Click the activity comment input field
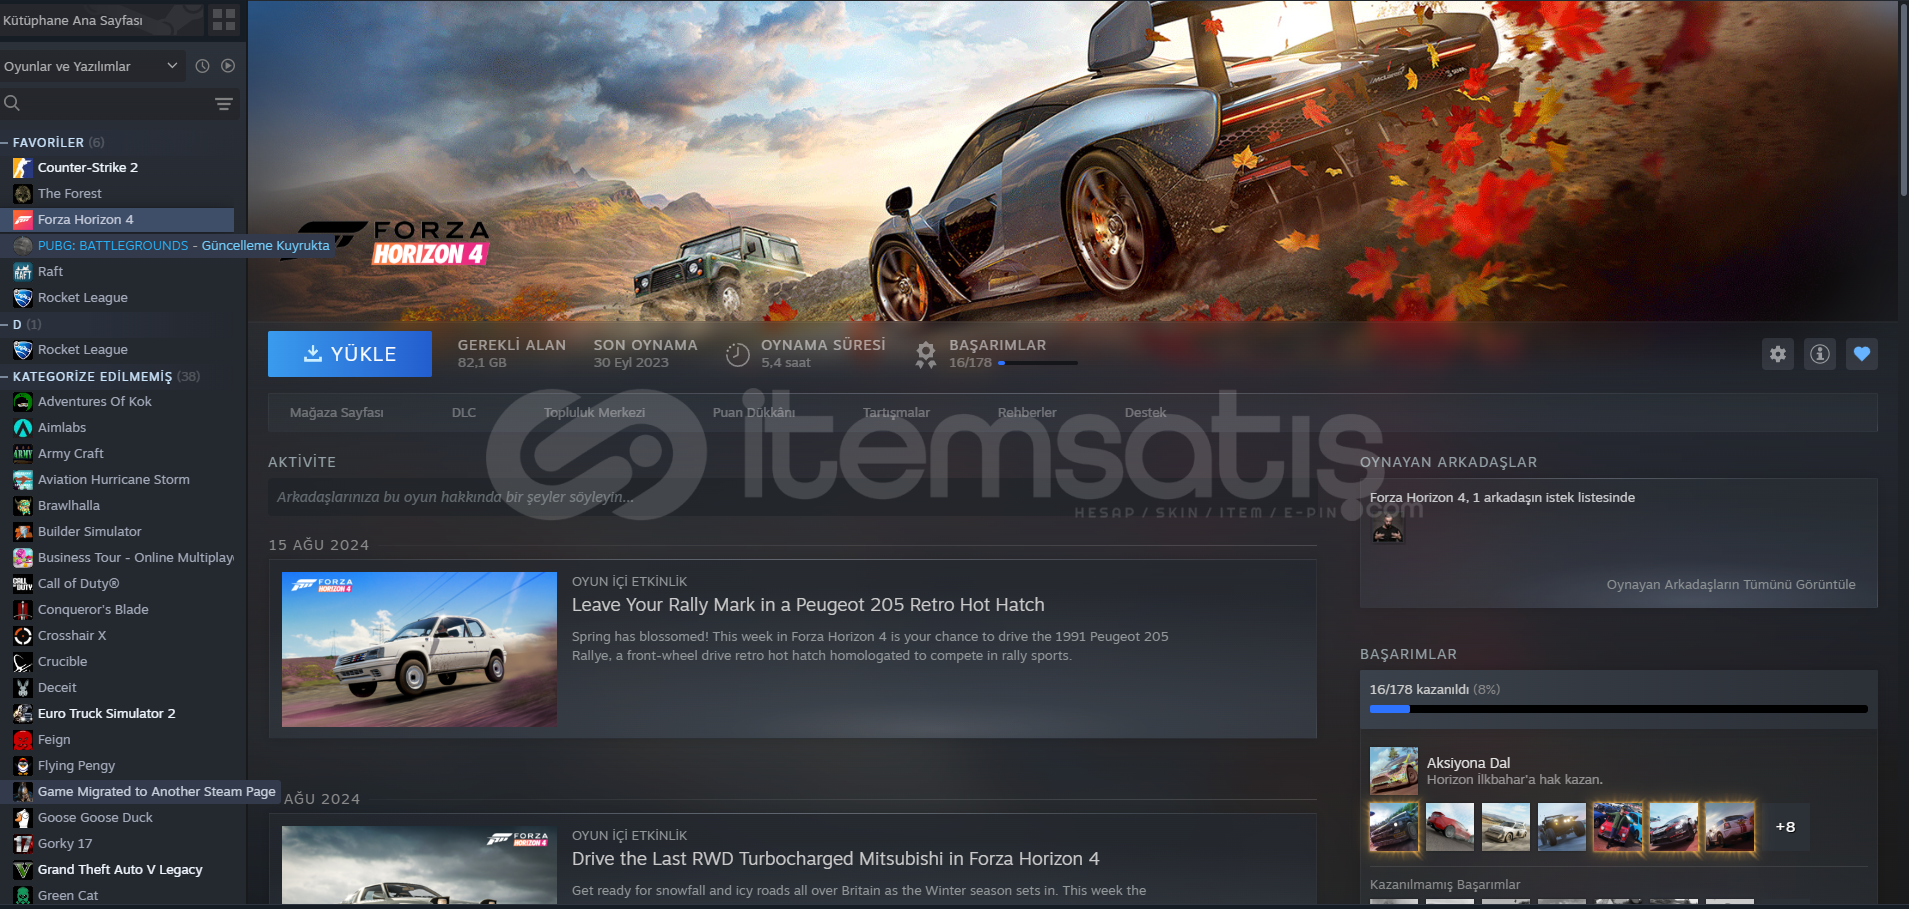 [x=792, y=497]
